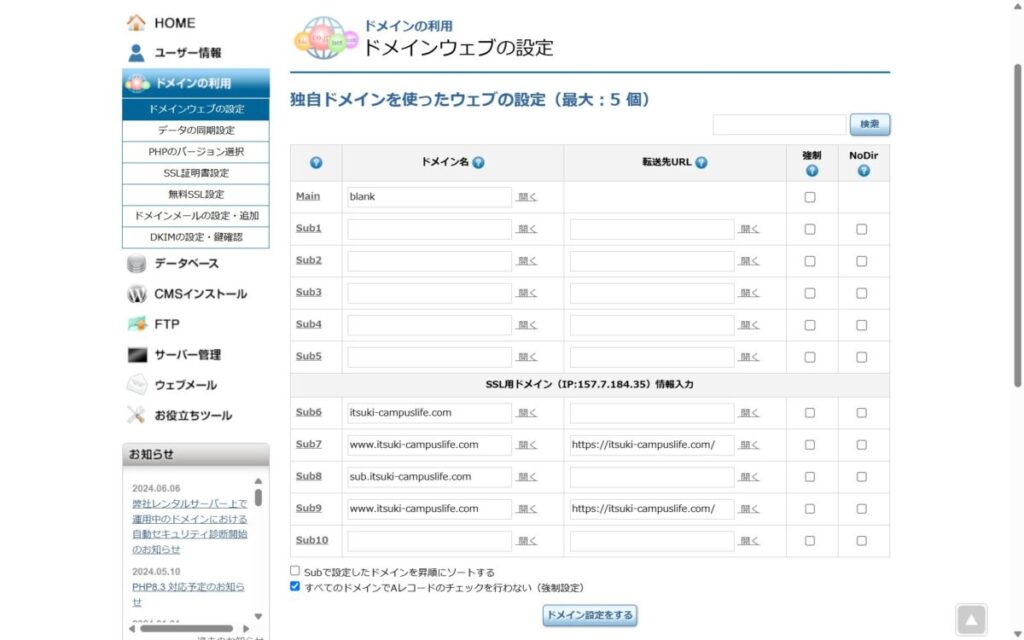Click ドメイン設定をする submit button
The height and width of the screenshot is (640, 1024).
coord(590,615)
